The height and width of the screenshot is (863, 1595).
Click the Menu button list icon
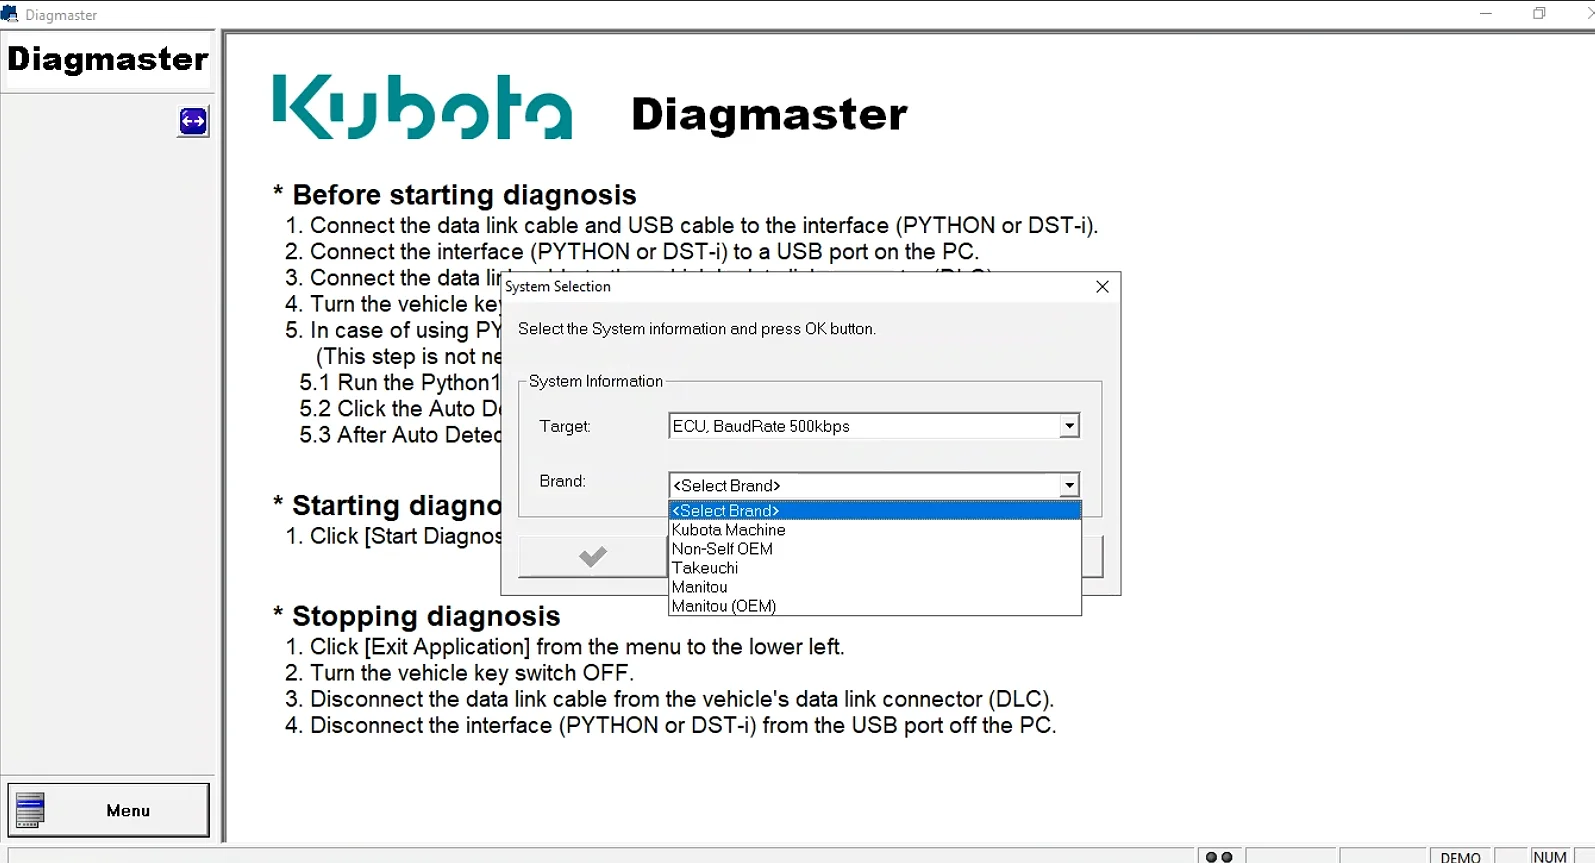30,810
